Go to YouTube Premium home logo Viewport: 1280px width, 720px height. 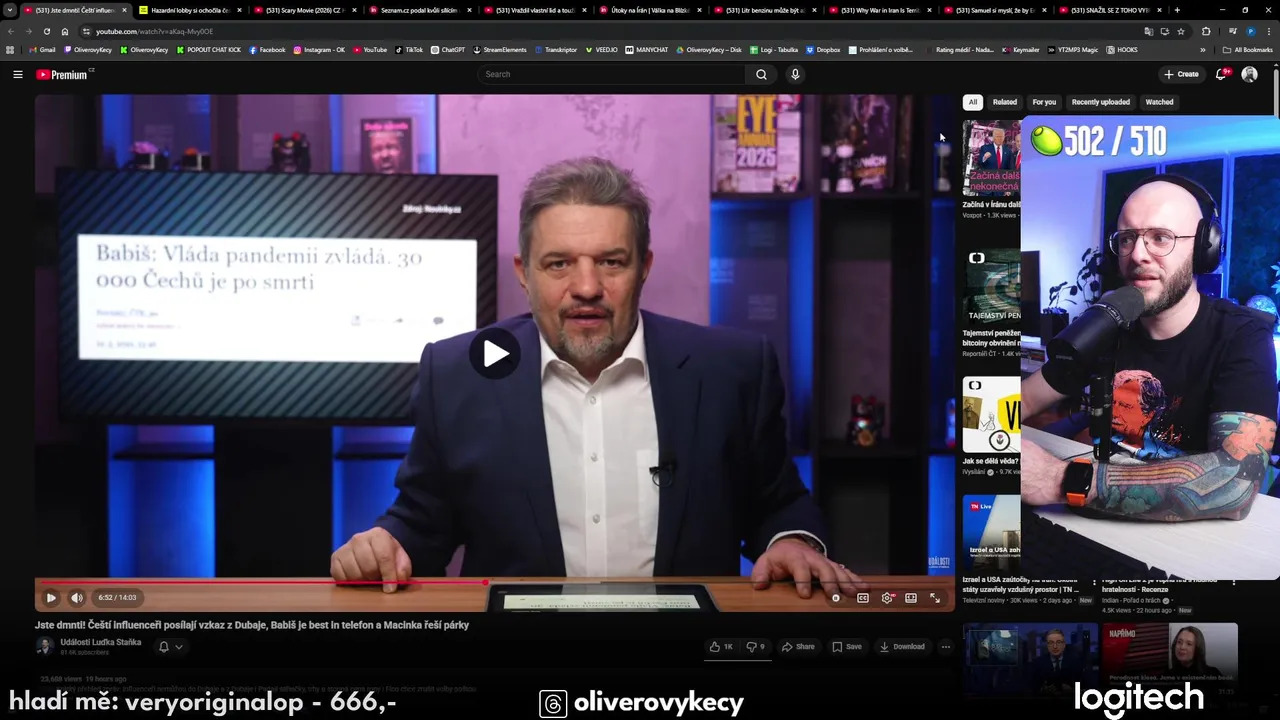click(64, 74)
